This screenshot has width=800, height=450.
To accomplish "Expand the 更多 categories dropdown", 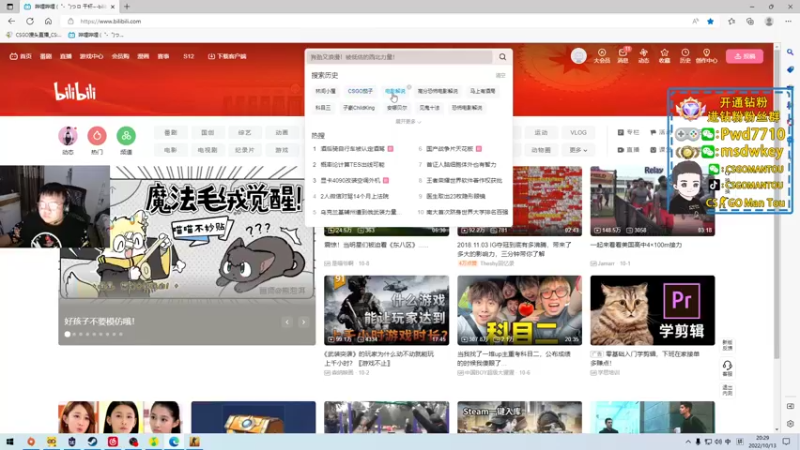I will tap(578, 150).
